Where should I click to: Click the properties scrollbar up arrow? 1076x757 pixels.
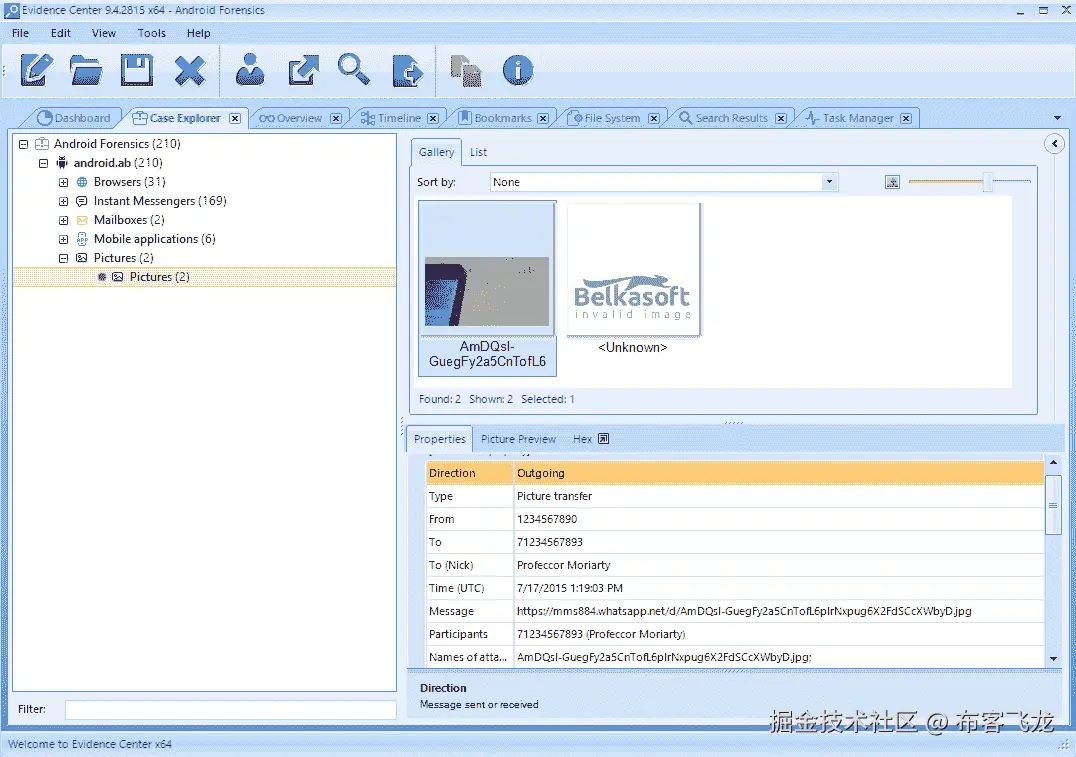[x=1053, y=463]
